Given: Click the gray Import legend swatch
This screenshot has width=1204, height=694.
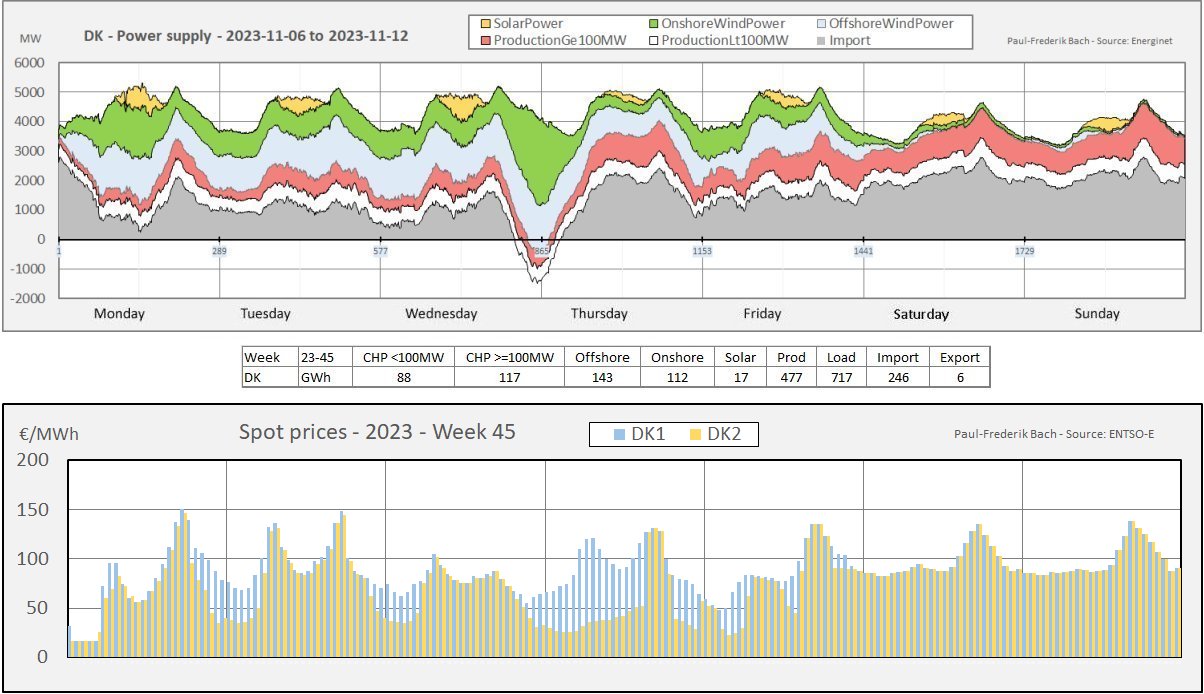Looking at the screenshot, I should pos(821,40).
